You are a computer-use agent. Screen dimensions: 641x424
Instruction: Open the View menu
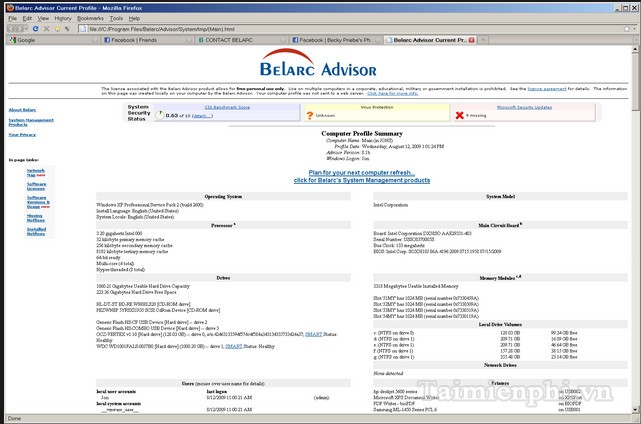click(x=43, y=18)
